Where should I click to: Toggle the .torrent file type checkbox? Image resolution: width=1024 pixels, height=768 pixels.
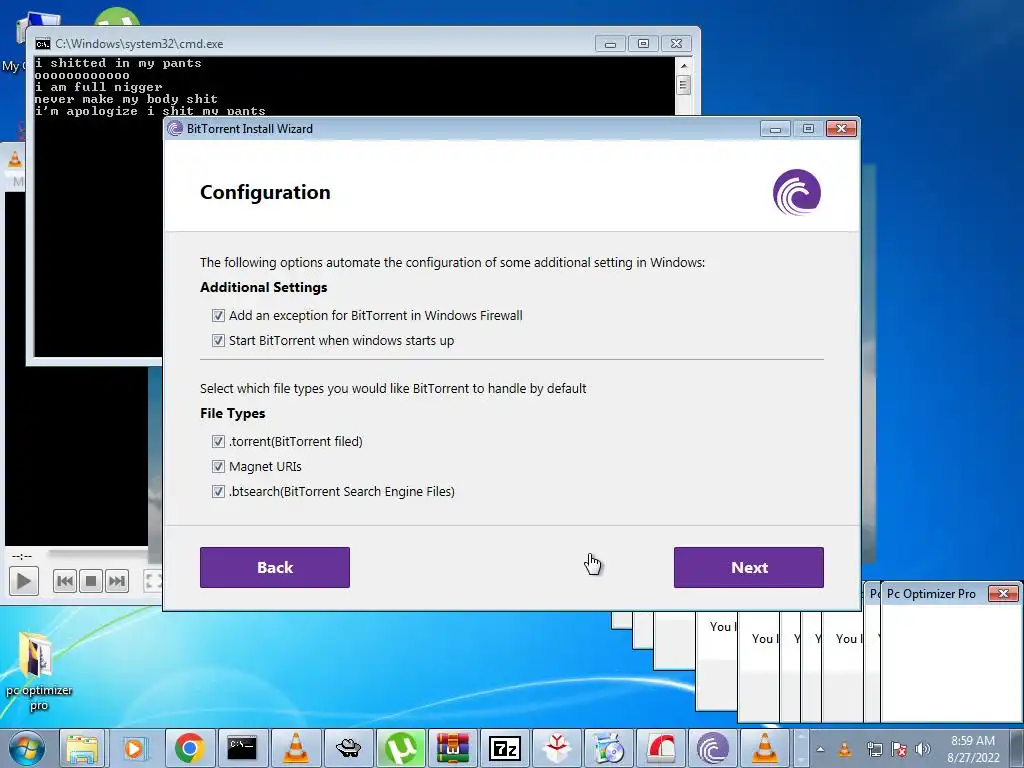pyautogui.click(x=218, y=441)
